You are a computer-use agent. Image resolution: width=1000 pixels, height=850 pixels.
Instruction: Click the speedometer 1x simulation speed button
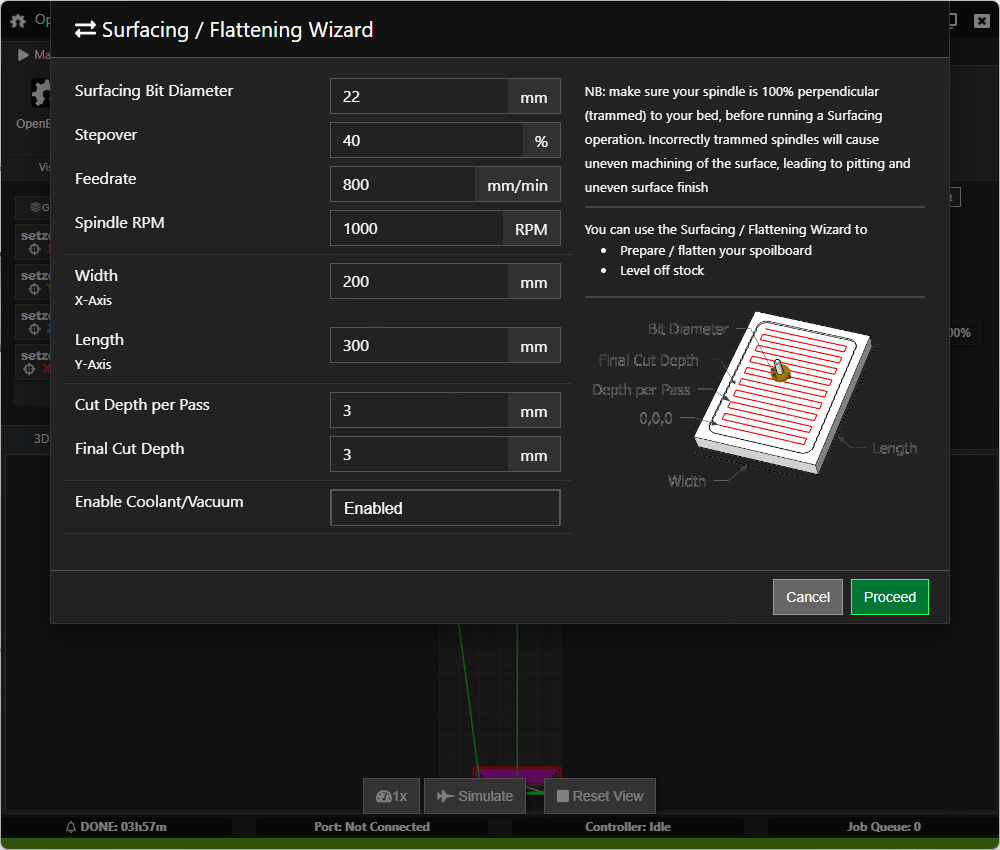pos(392,796)
